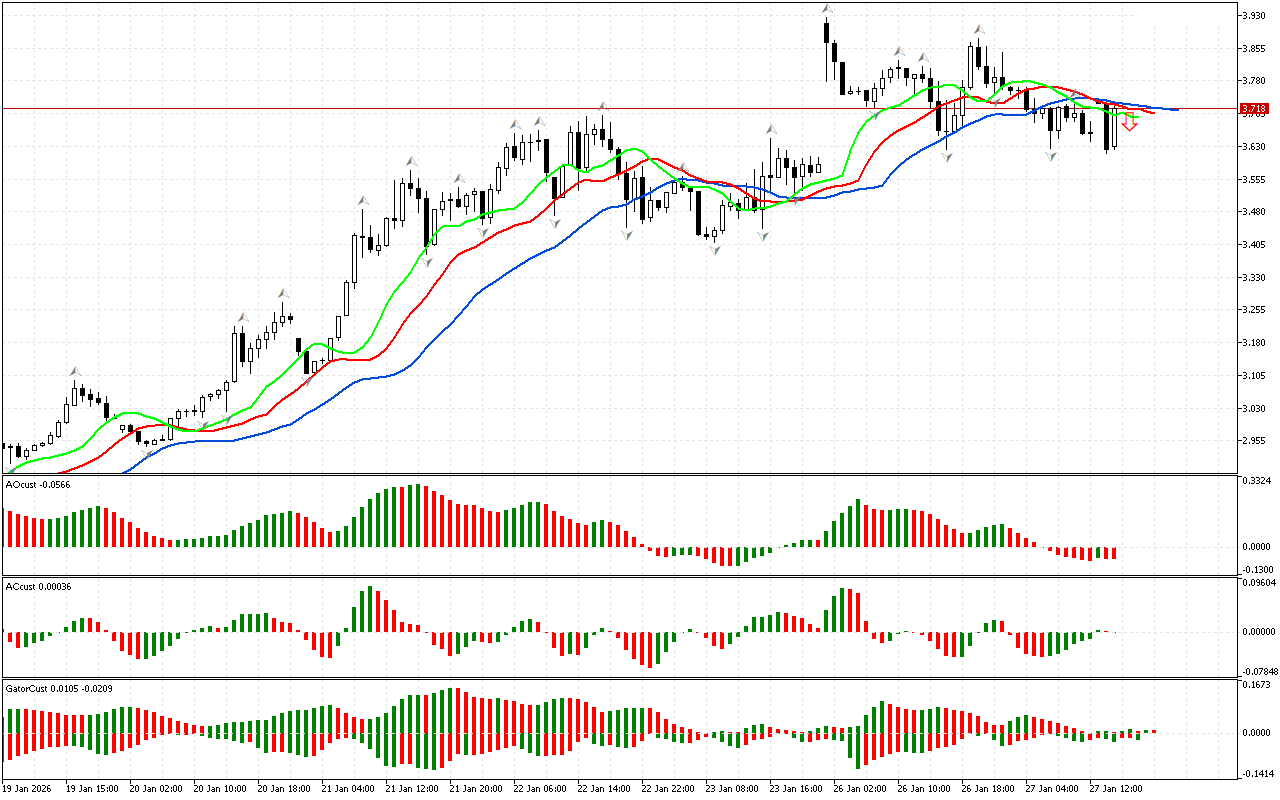The width and height of the screenshot is (1280, 800).
Task: Click the 3.330 price scale value
Action: pos(1254,278)
